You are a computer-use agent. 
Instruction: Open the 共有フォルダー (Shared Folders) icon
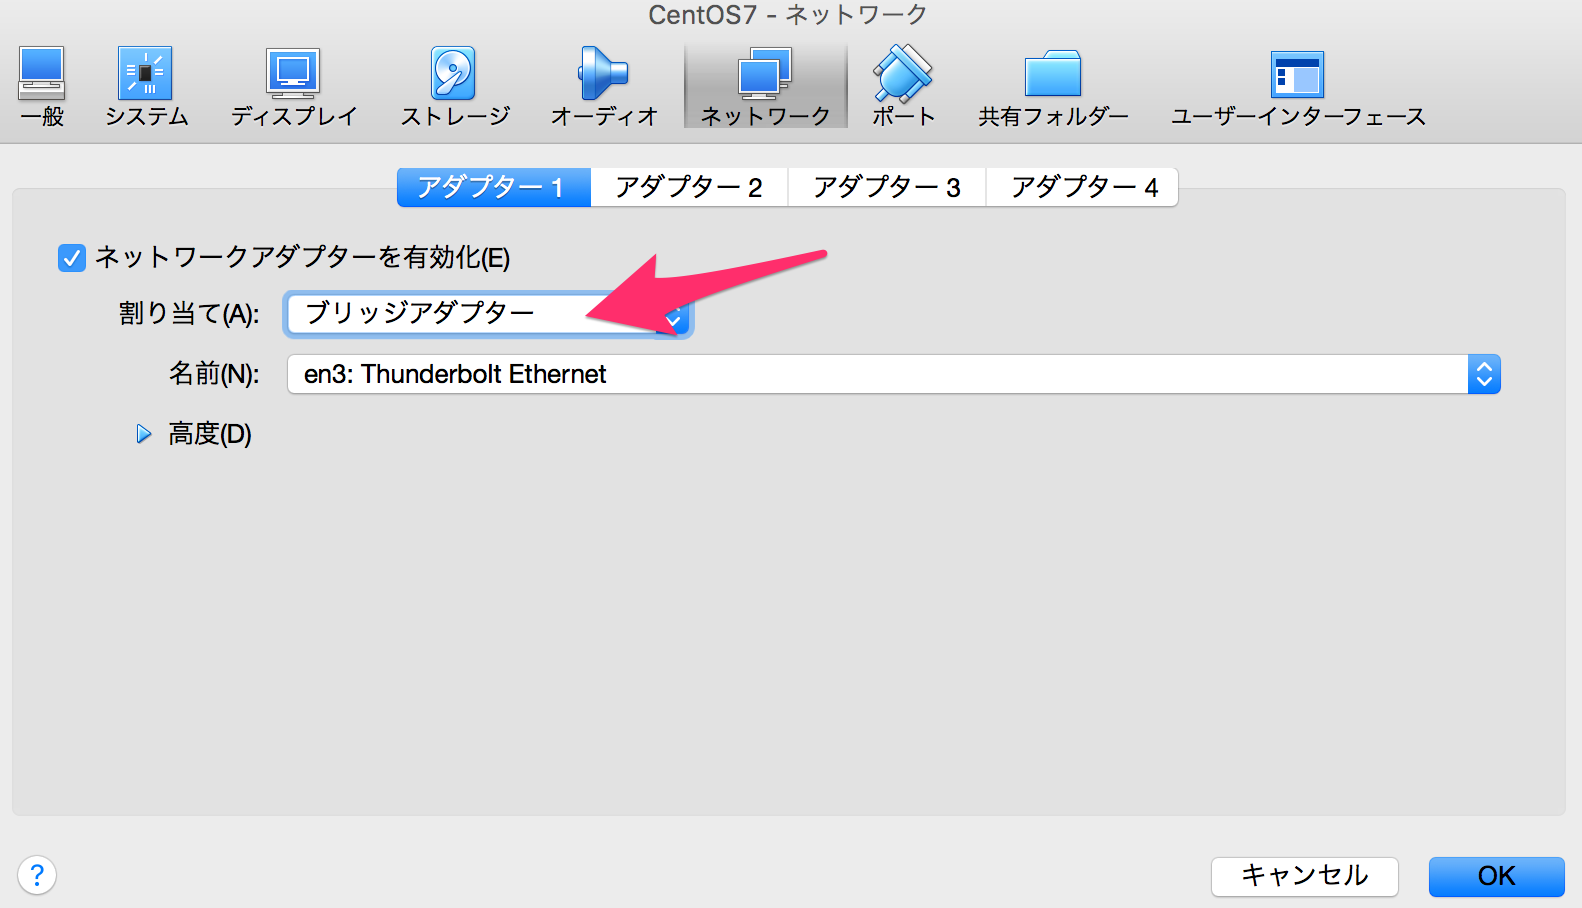point(1053,86)
